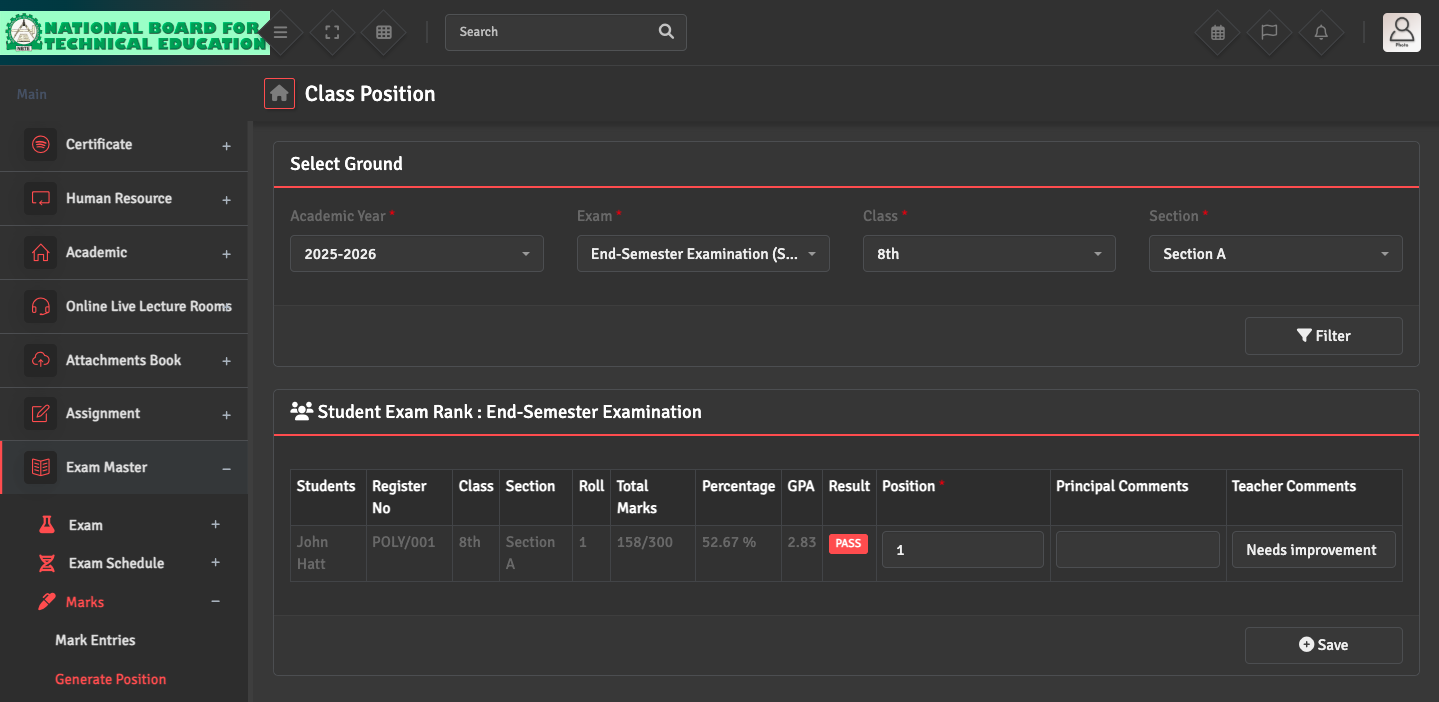Open the notifications bell icon

click(x=1321, y=32)
